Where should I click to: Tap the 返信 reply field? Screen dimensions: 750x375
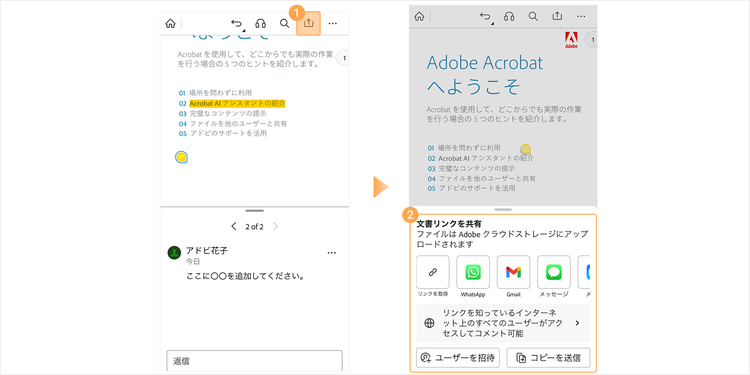254,361
